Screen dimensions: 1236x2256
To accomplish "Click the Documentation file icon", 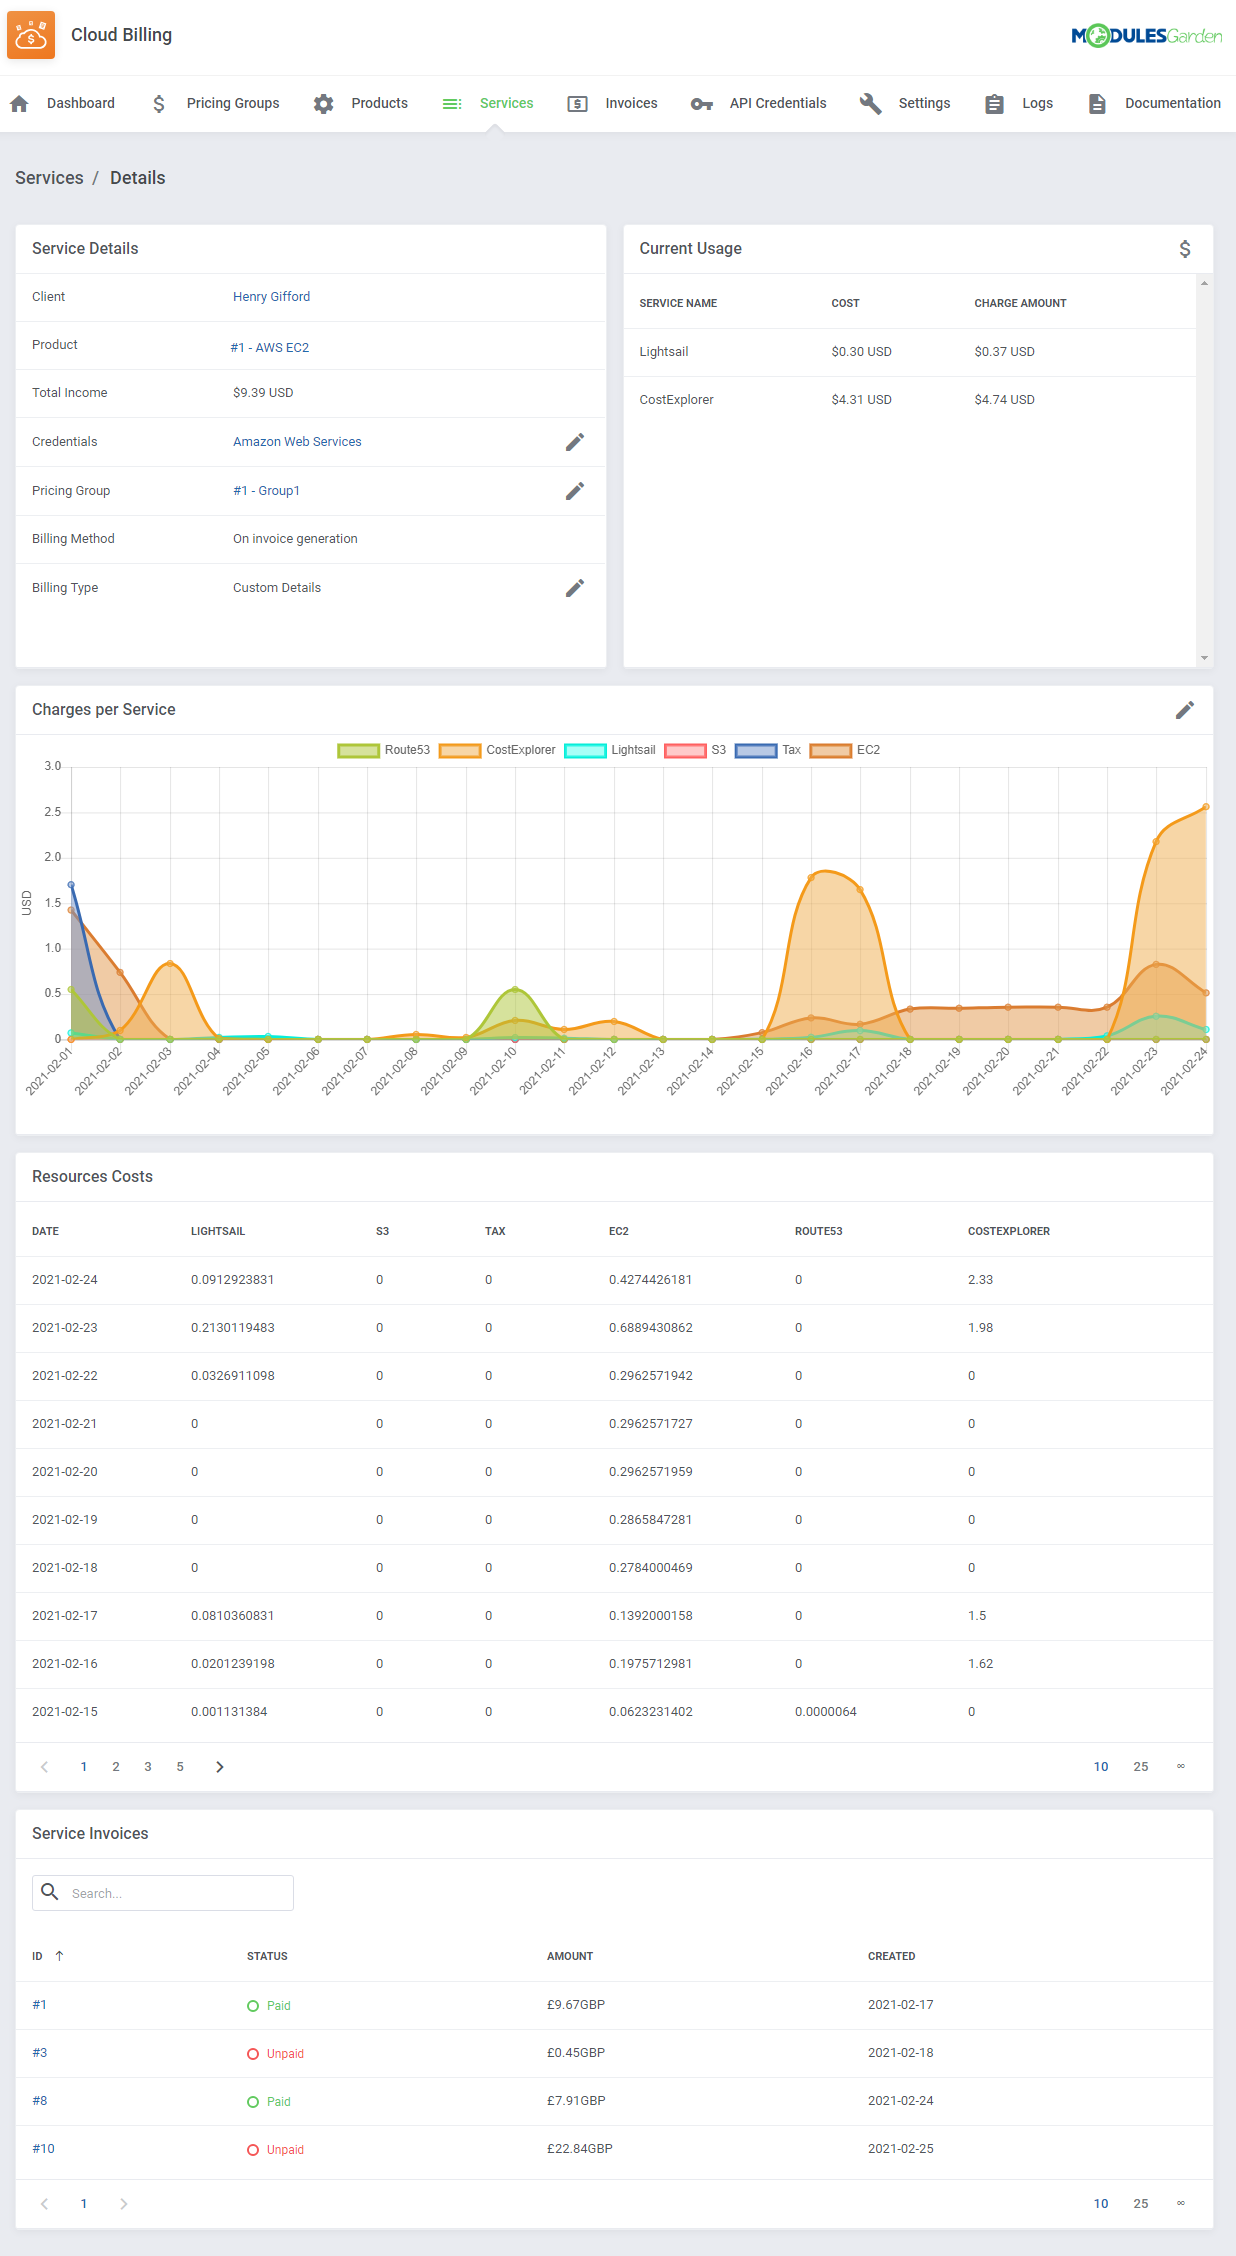I will (x=1097, y=103).
